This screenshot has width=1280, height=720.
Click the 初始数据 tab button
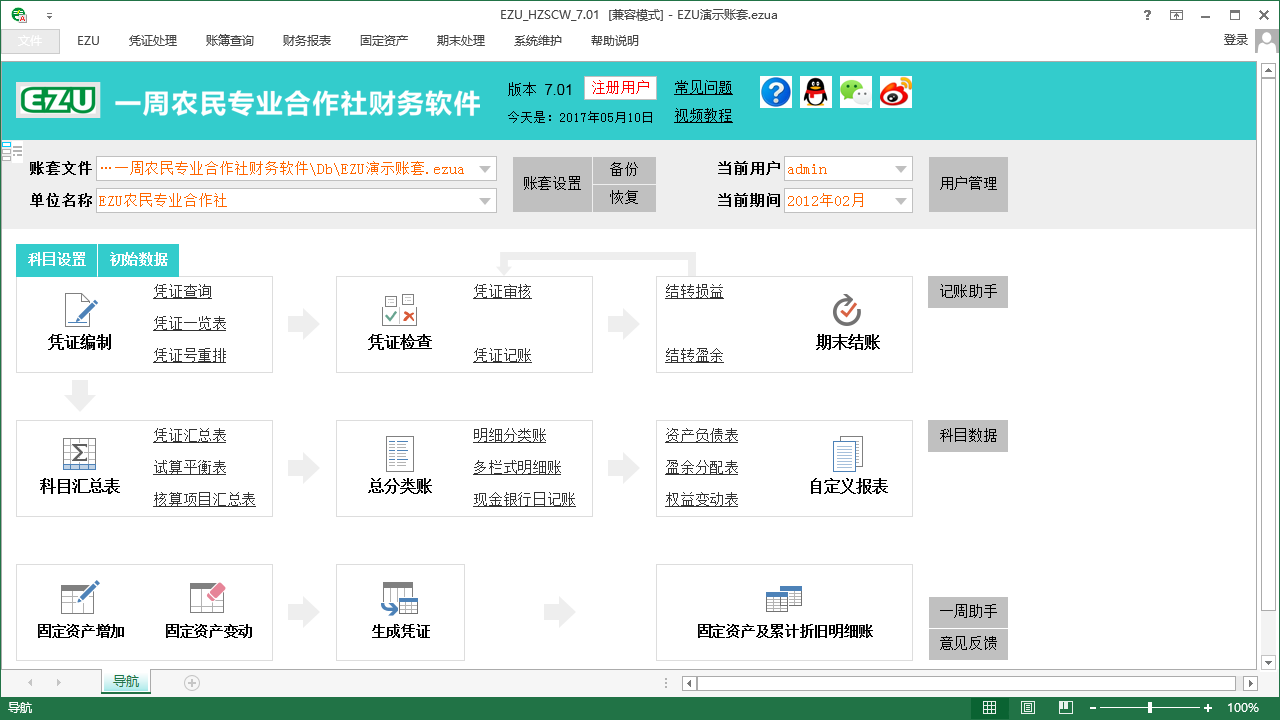pyautogui.click(x=138, y=260)
